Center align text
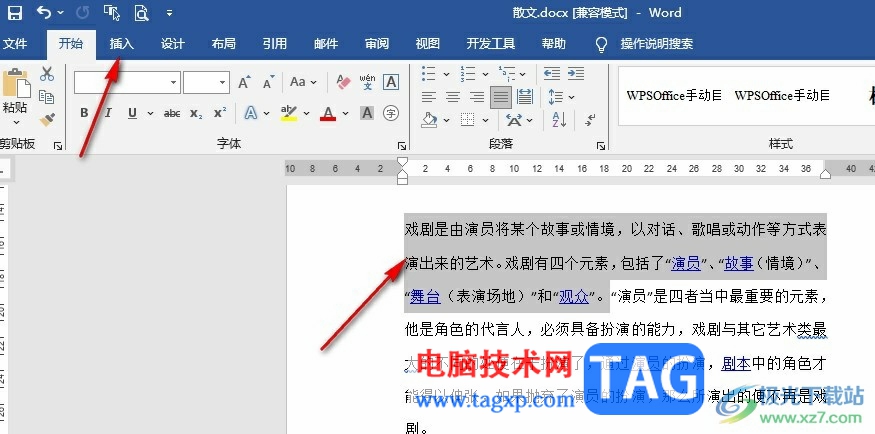The height and width of the screenshot is (434, 875). (453, 97)
